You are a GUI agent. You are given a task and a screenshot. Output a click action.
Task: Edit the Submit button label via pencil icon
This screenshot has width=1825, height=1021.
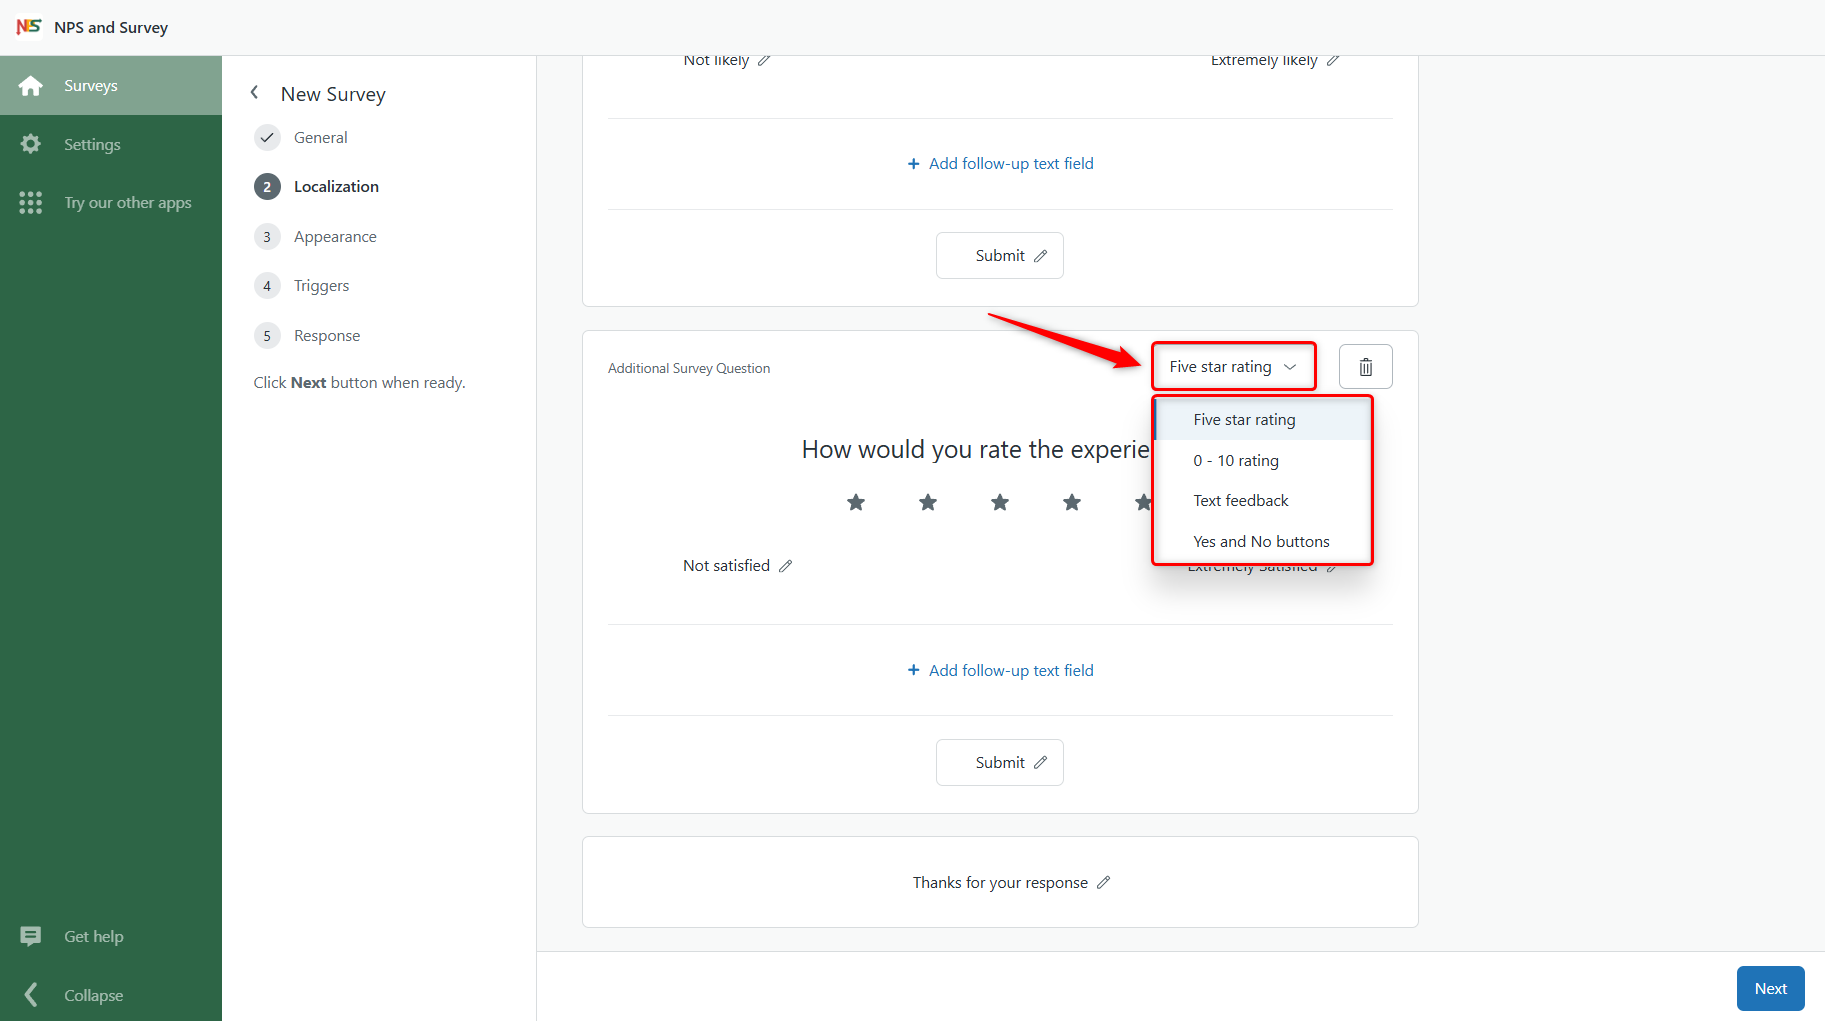[x=1041, y=762]
